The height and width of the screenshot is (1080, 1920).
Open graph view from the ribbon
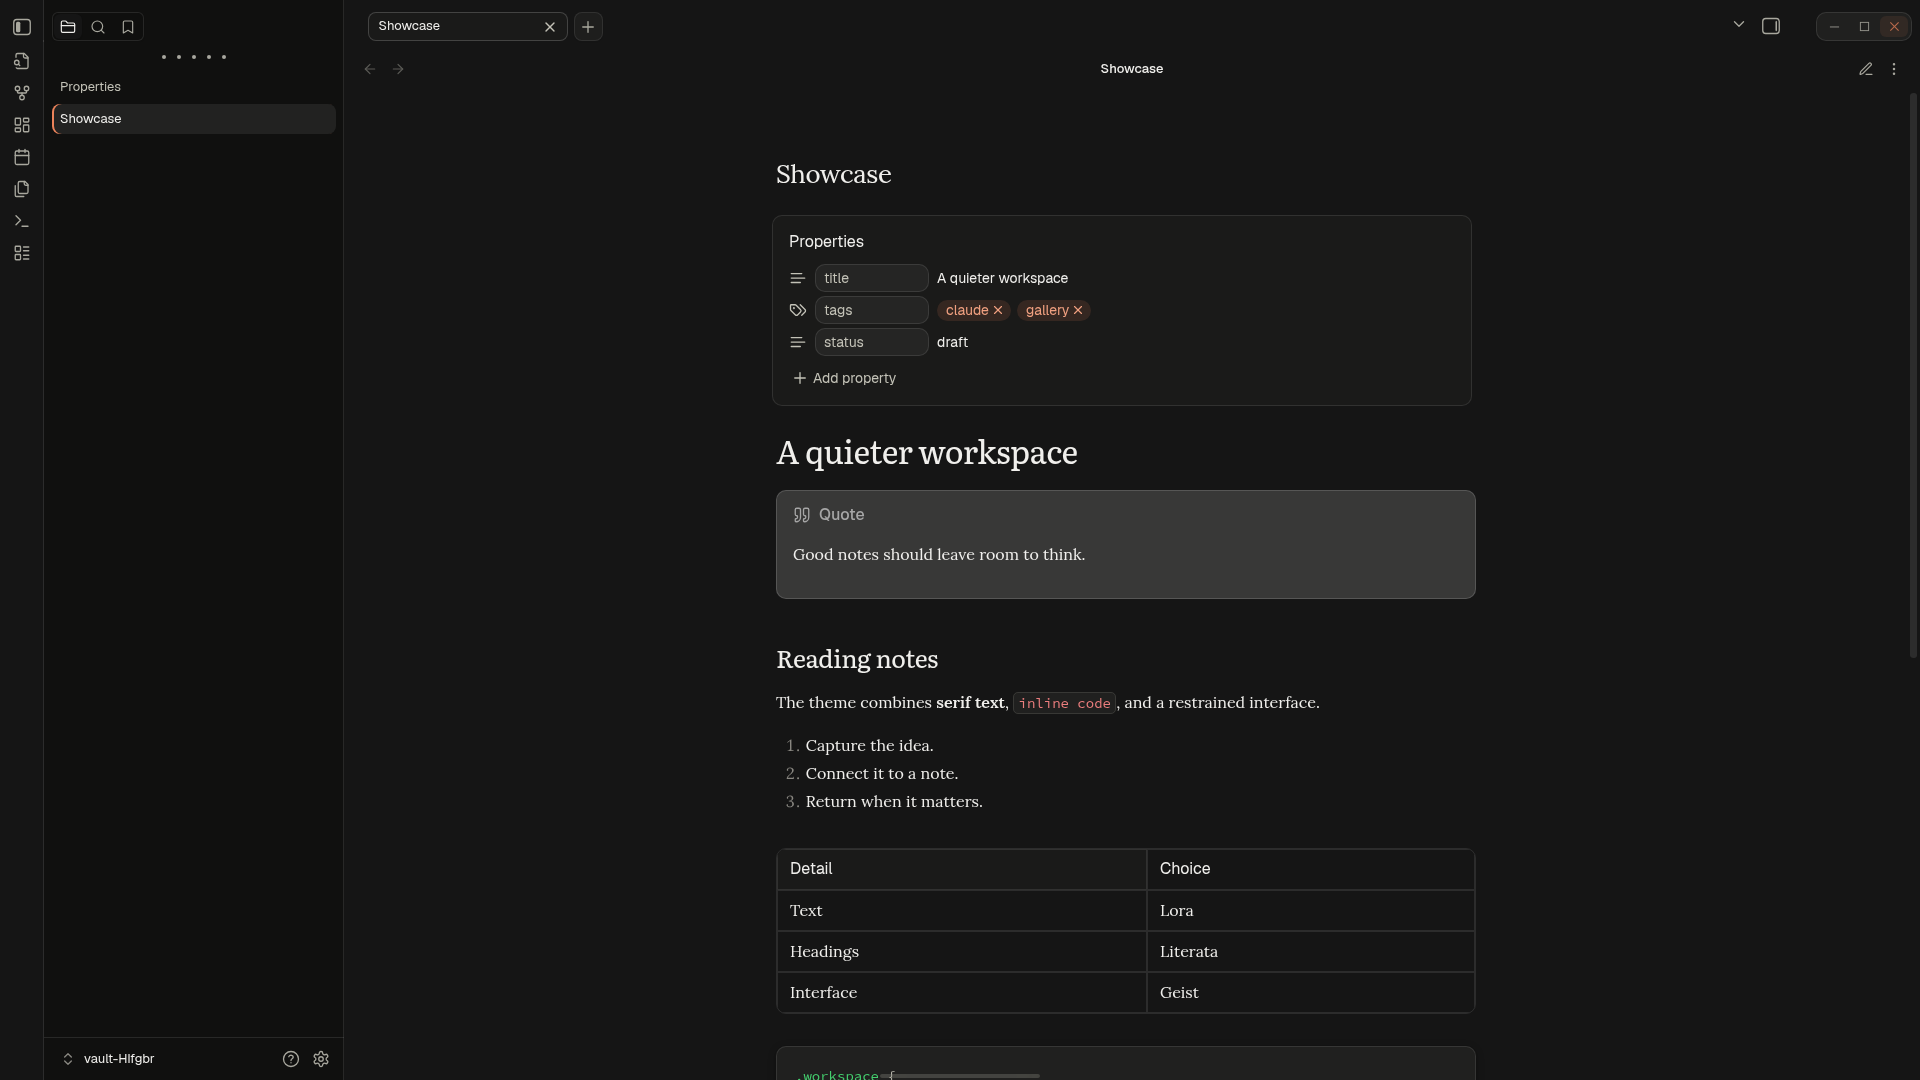point(22,93)
